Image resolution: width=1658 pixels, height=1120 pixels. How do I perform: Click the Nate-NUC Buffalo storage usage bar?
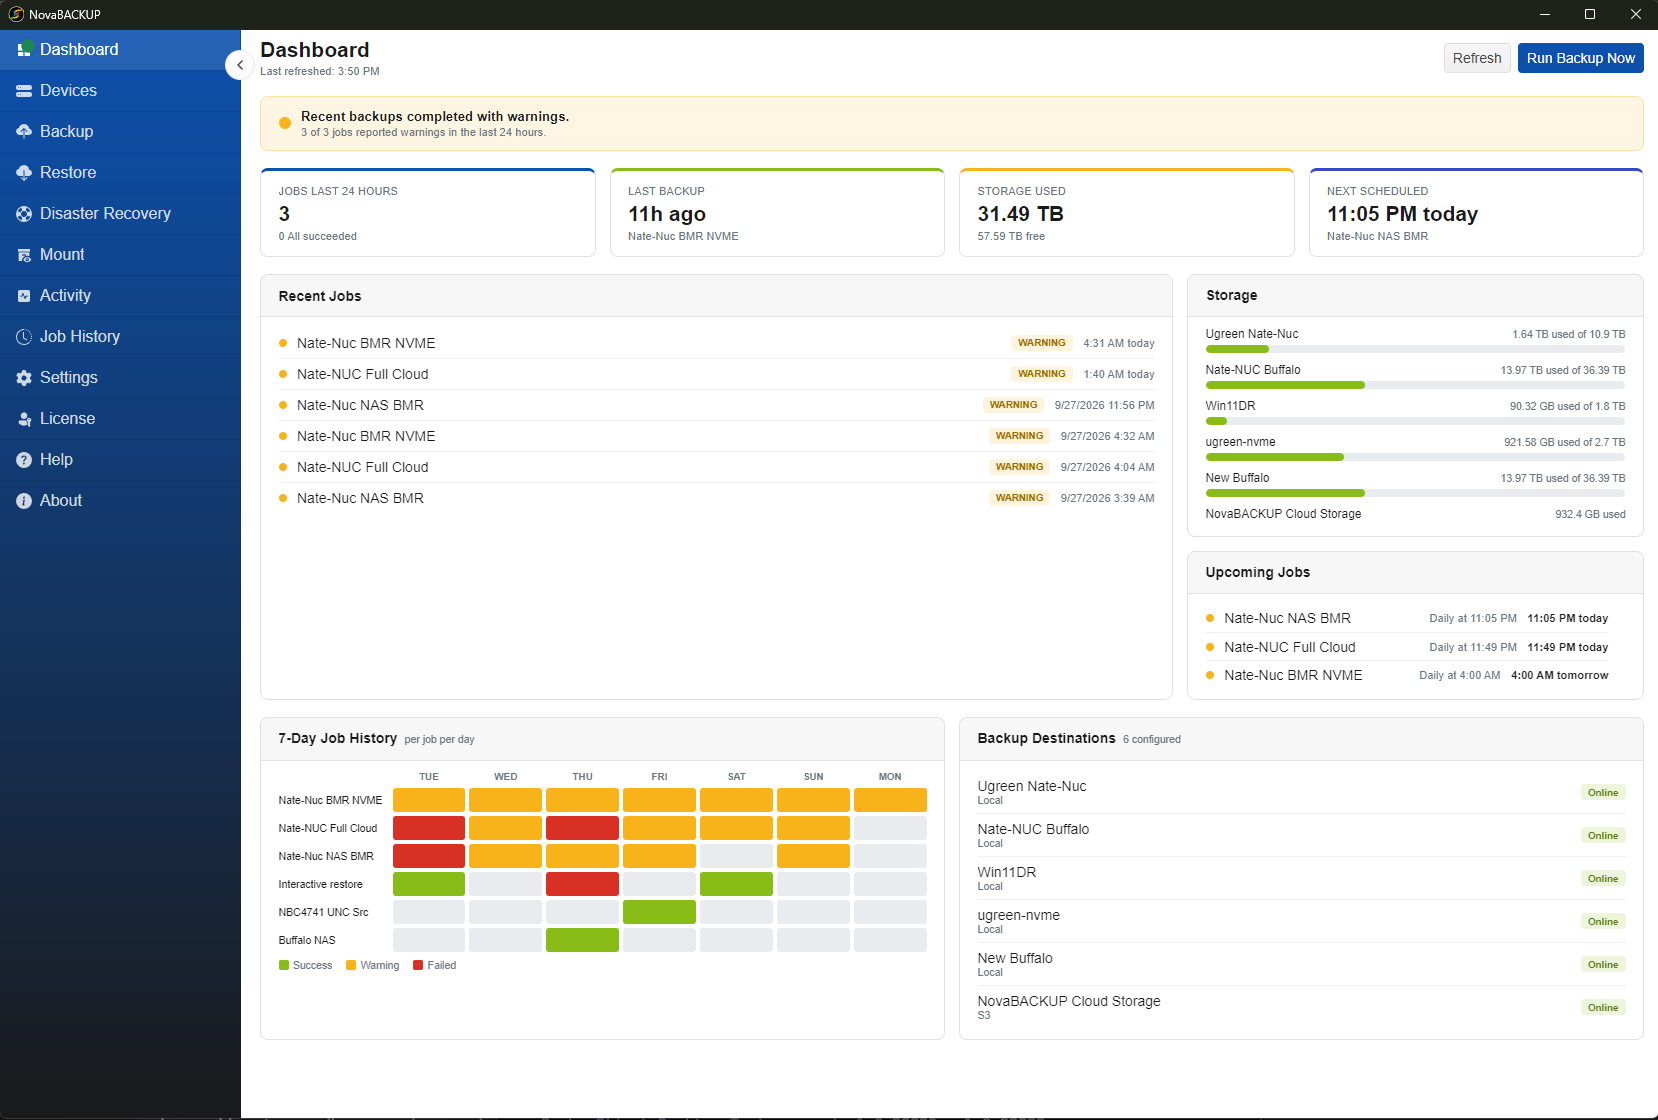(1415, 385)
